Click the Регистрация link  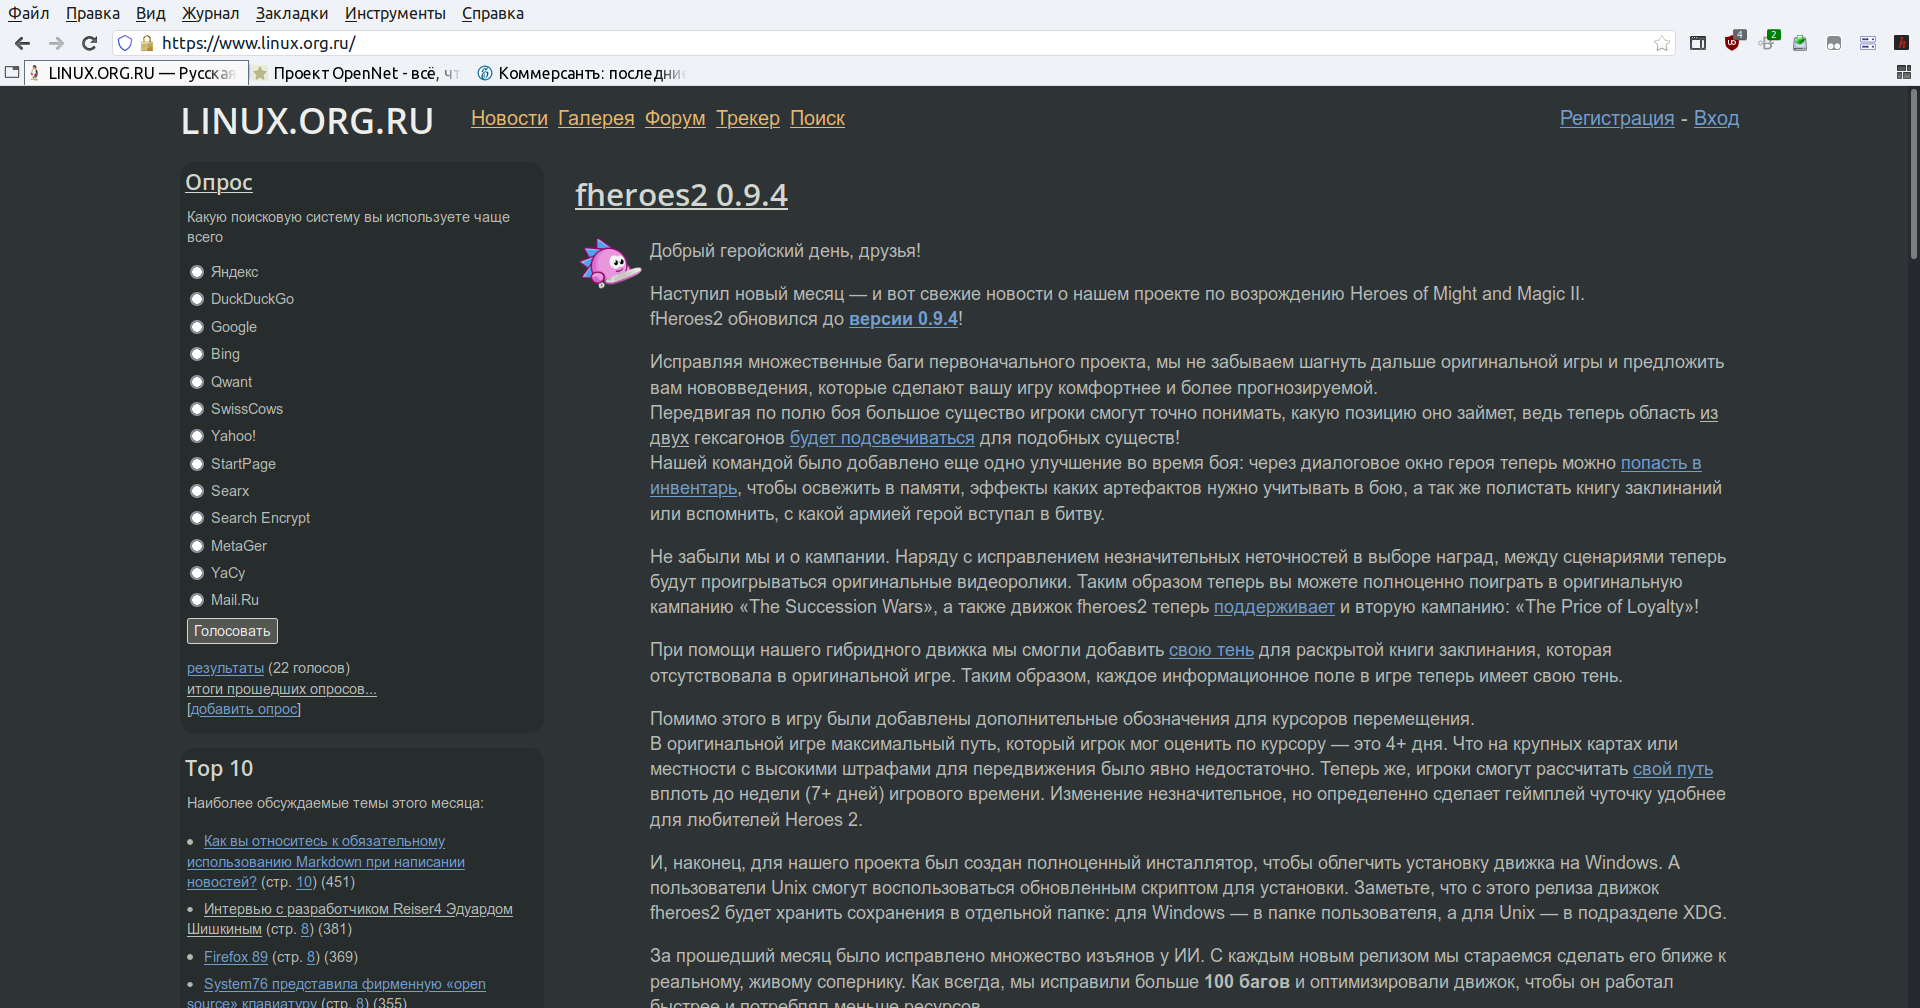pos(1617,118)
